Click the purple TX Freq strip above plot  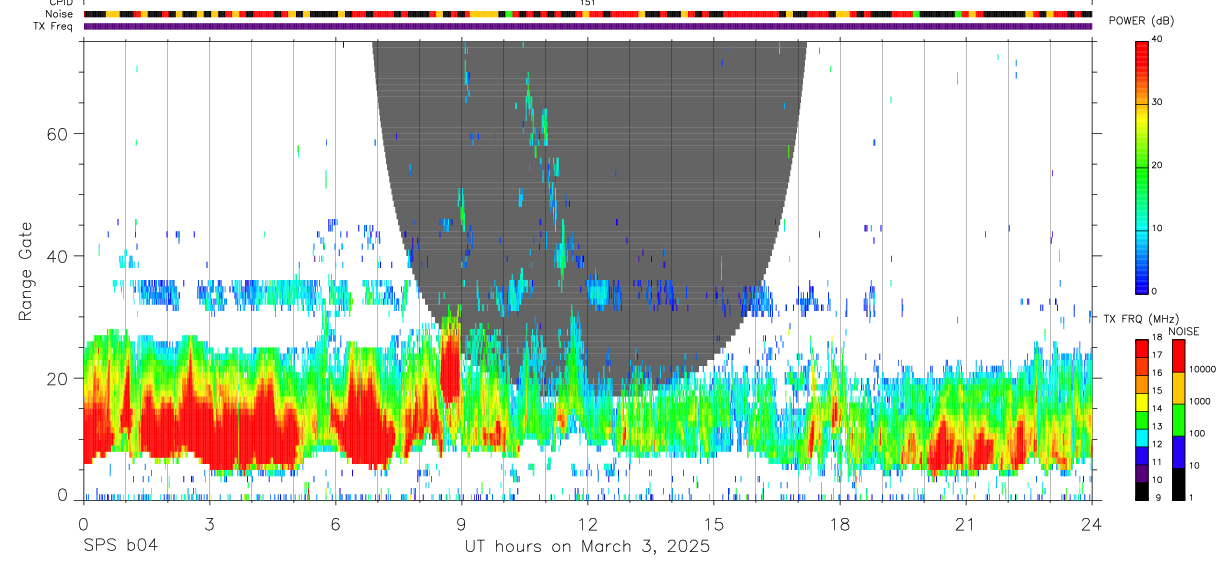[587, 27]
